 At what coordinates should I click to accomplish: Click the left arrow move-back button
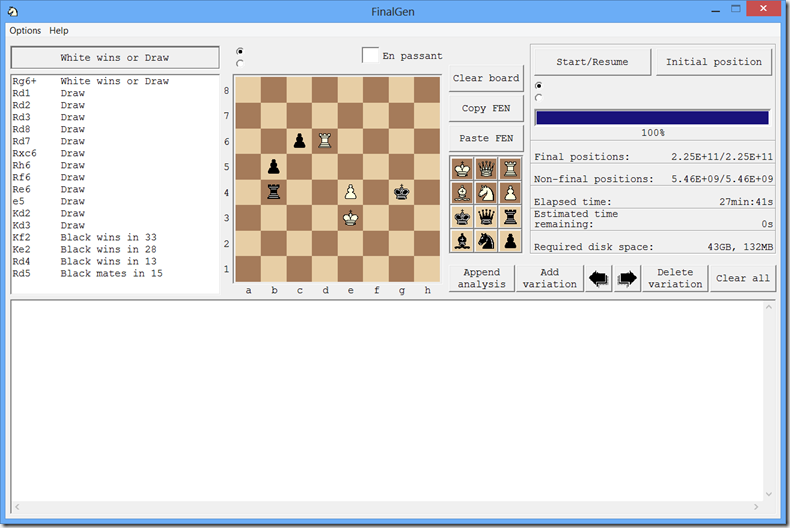tap(600, 279)
